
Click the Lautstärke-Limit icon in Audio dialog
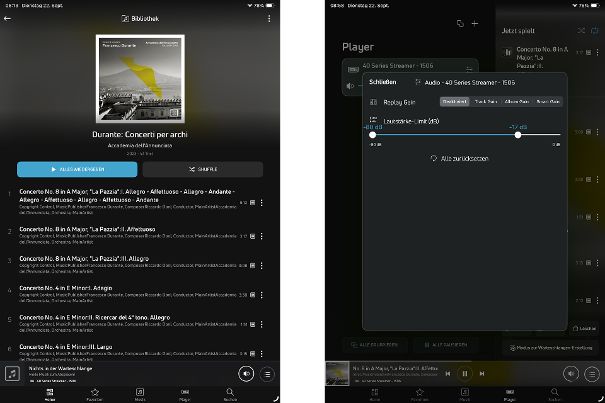pos(373,120)
